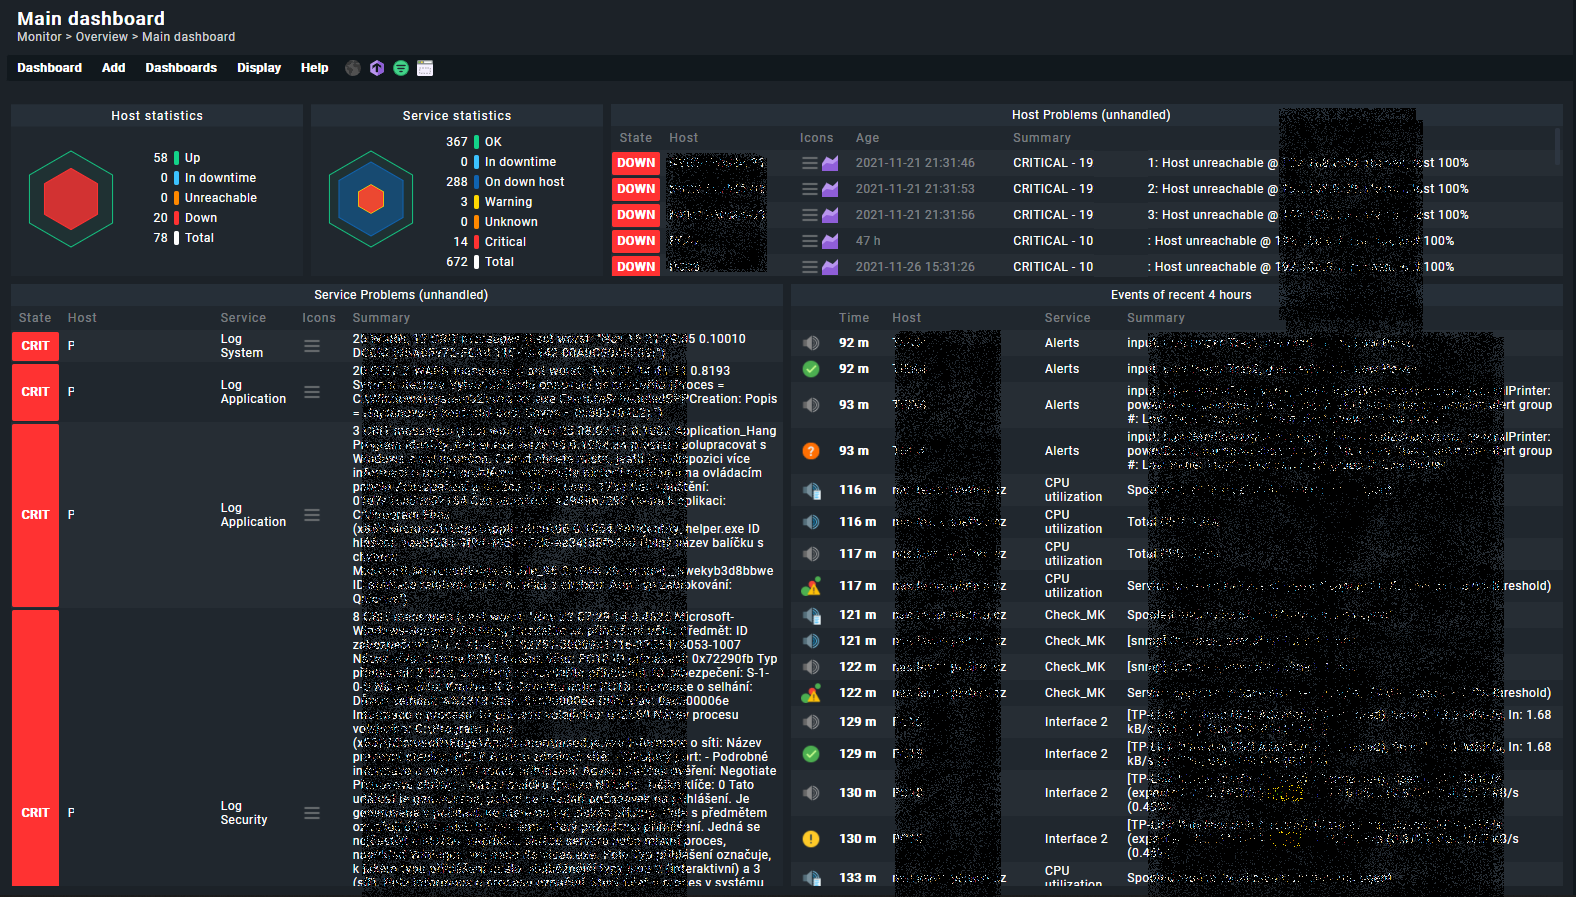Image resolution: width=1576 pixels, height=897 pixels.
Task: Open the Service statistics dashlet title
Action: [457, 116]
